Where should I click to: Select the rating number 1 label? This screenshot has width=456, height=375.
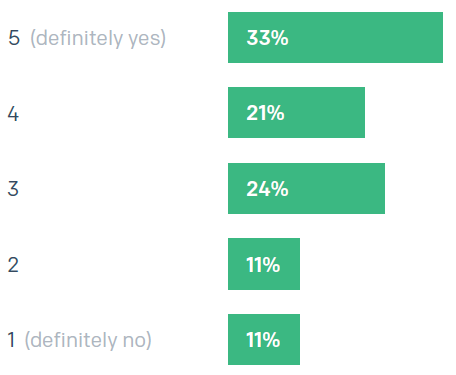(x=11, y=340)
